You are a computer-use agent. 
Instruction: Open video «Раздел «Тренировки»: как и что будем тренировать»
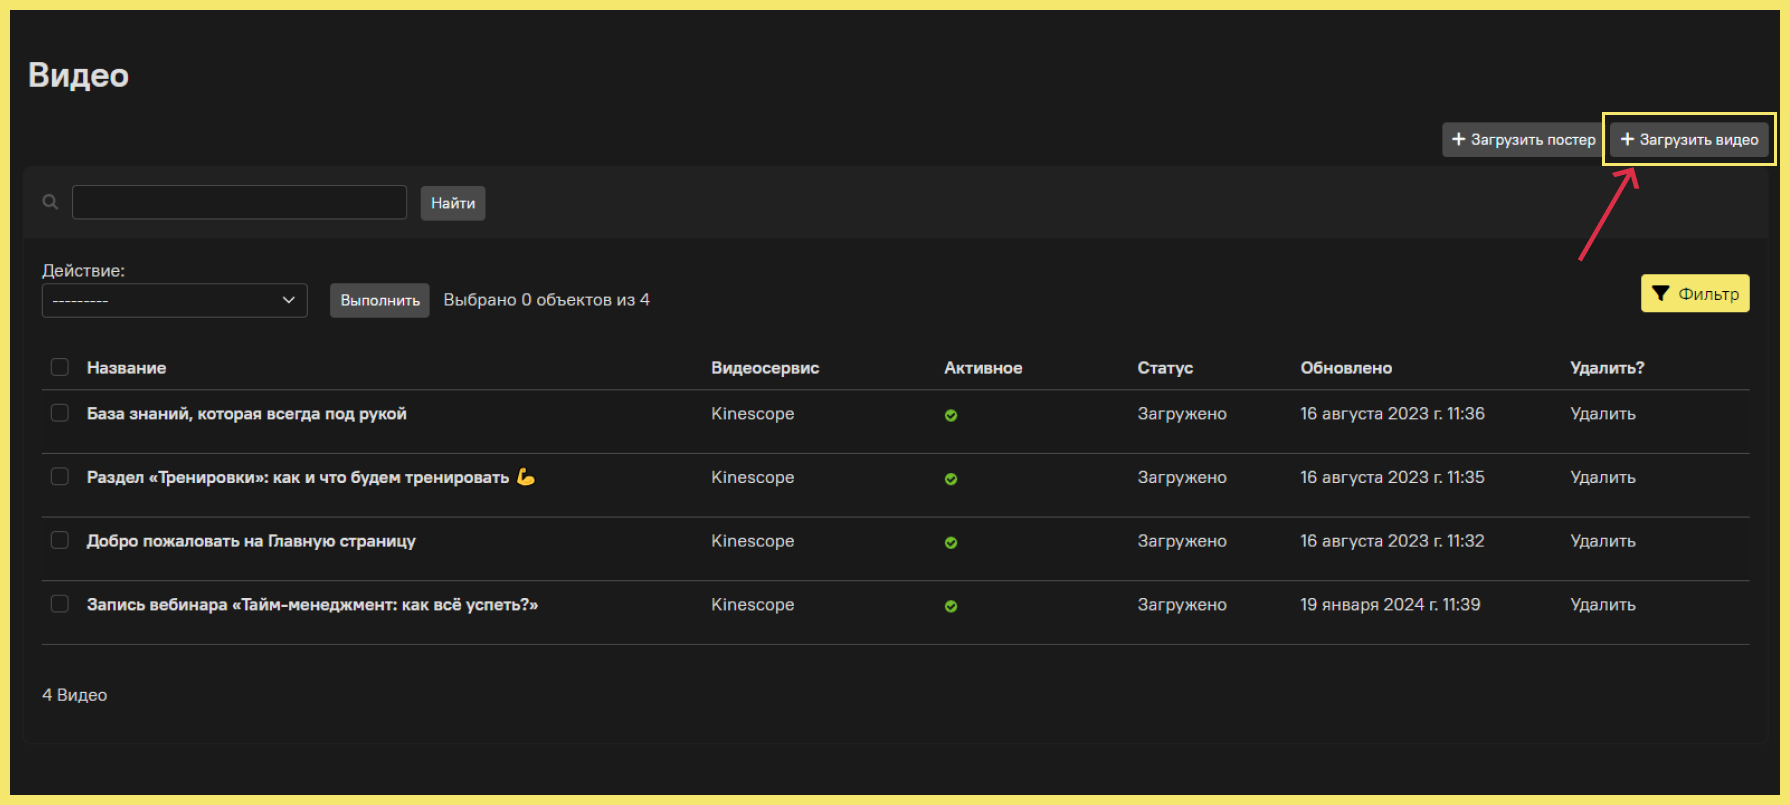(x=311, y=478)
